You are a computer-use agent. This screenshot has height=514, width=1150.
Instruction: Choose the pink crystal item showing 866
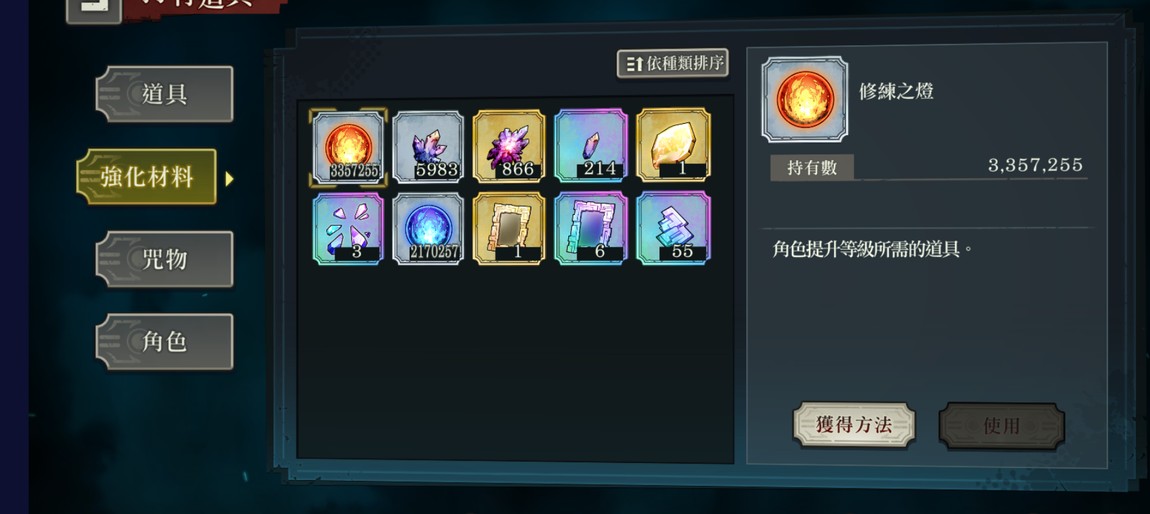509,146
